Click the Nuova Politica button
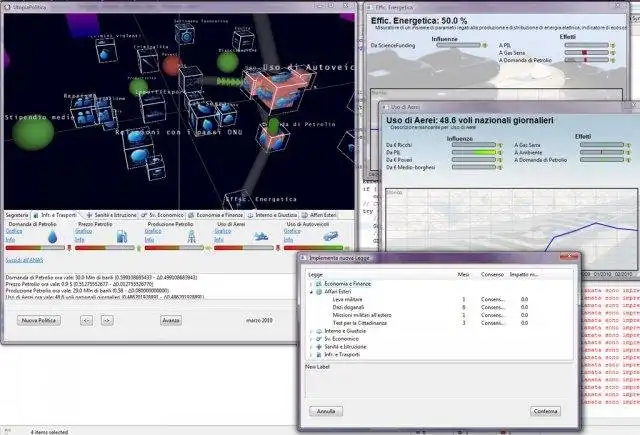The width and height of the screenshot is (640, 435). [39, 320]
